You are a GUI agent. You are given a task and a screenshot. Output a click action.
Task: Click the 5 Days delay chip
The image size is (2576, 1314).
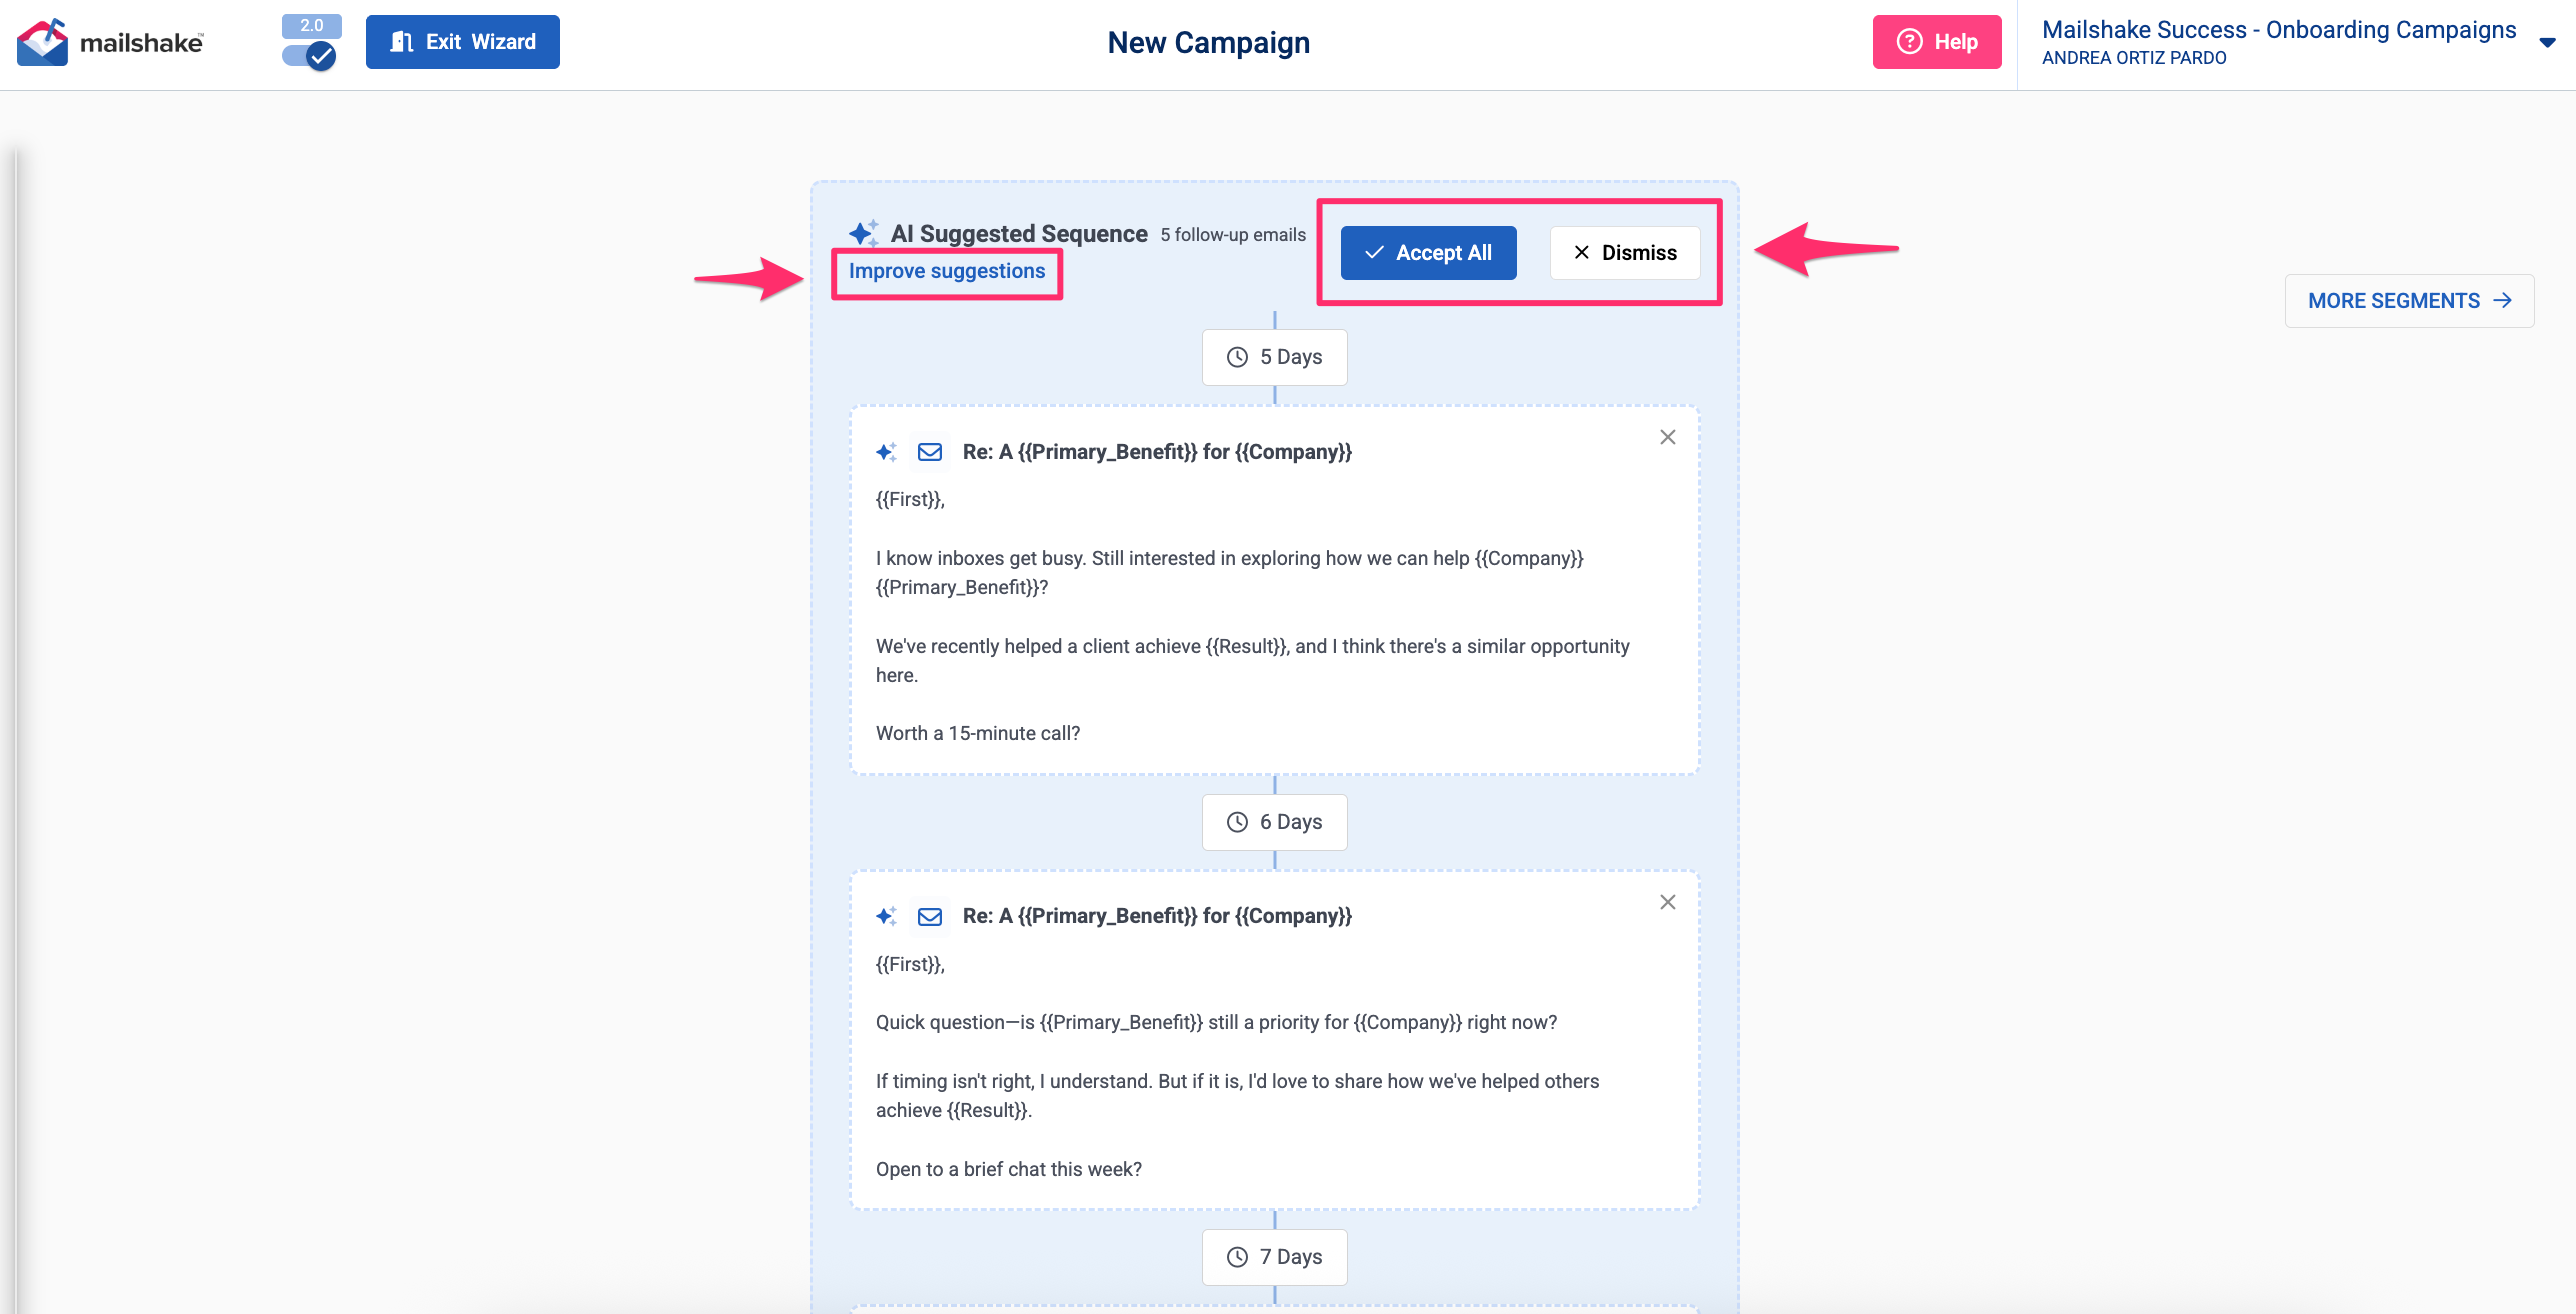(1274, 357)
